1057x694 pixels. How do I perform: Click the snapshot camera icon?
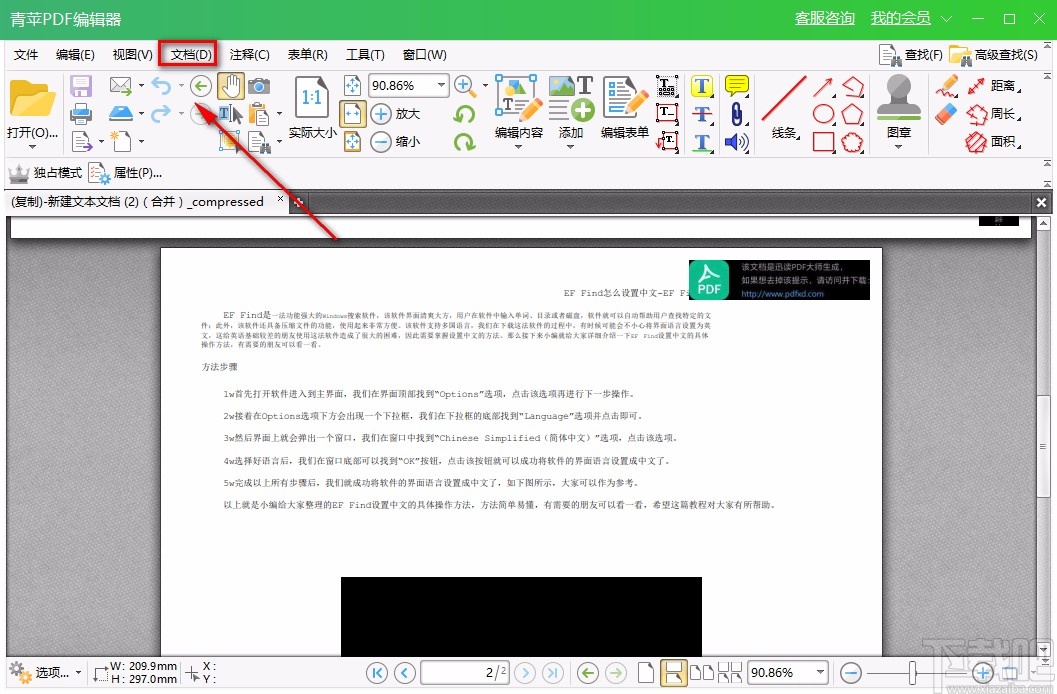[x=259, y=86]
